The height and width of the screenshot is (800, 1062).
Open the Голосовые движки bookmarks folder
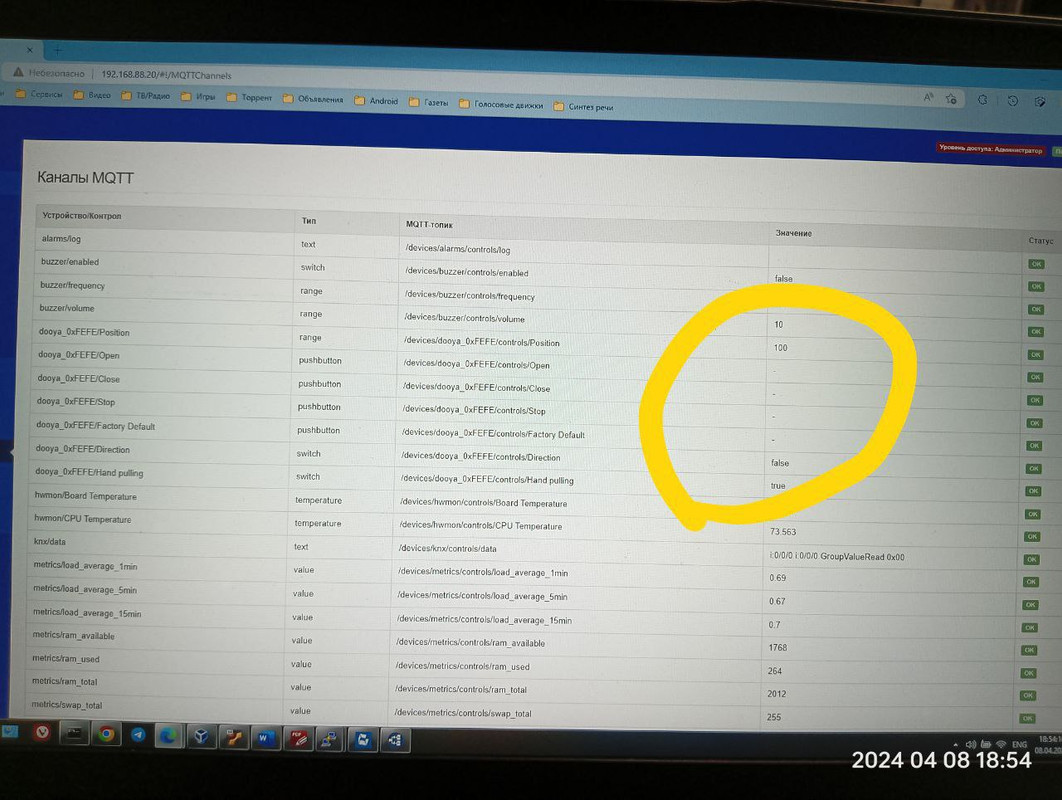(501, 104)
